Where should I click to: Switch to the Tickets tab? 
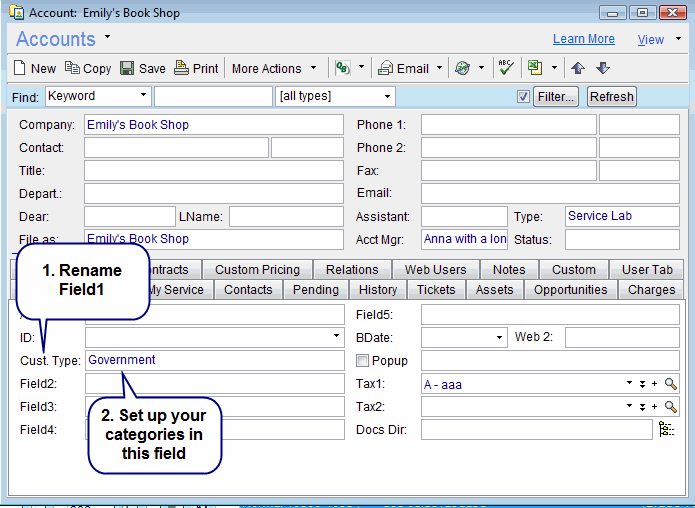point(435,290)
